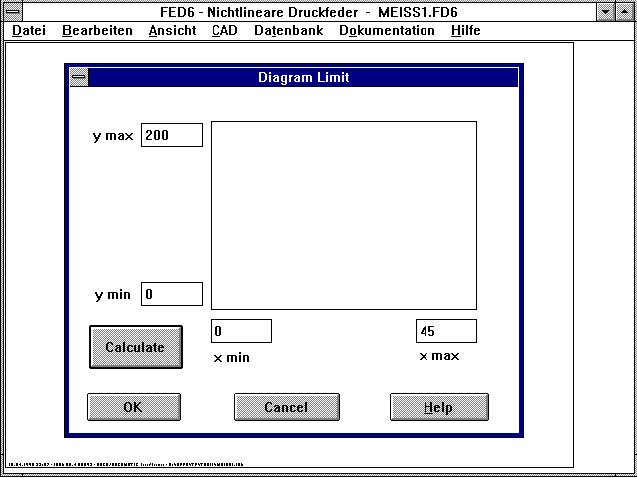This screenshot has height=478, width=637.
Task: Click the y min input field
Action: (172, 295)
